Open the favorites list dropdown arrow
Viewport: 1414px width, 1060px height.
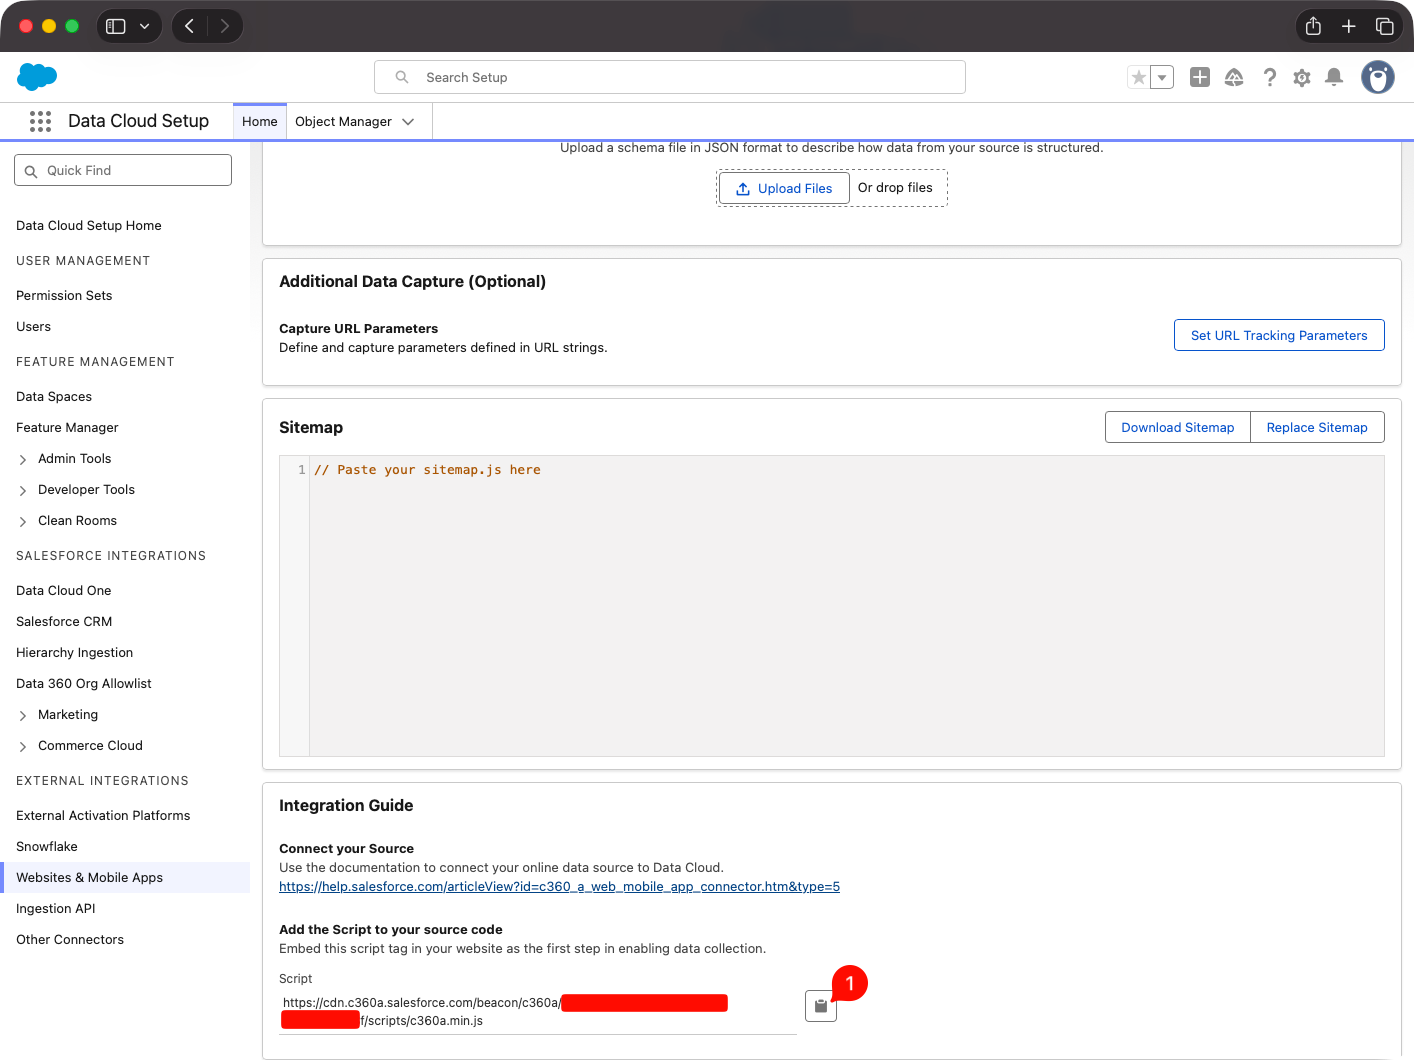(1161, 76)
